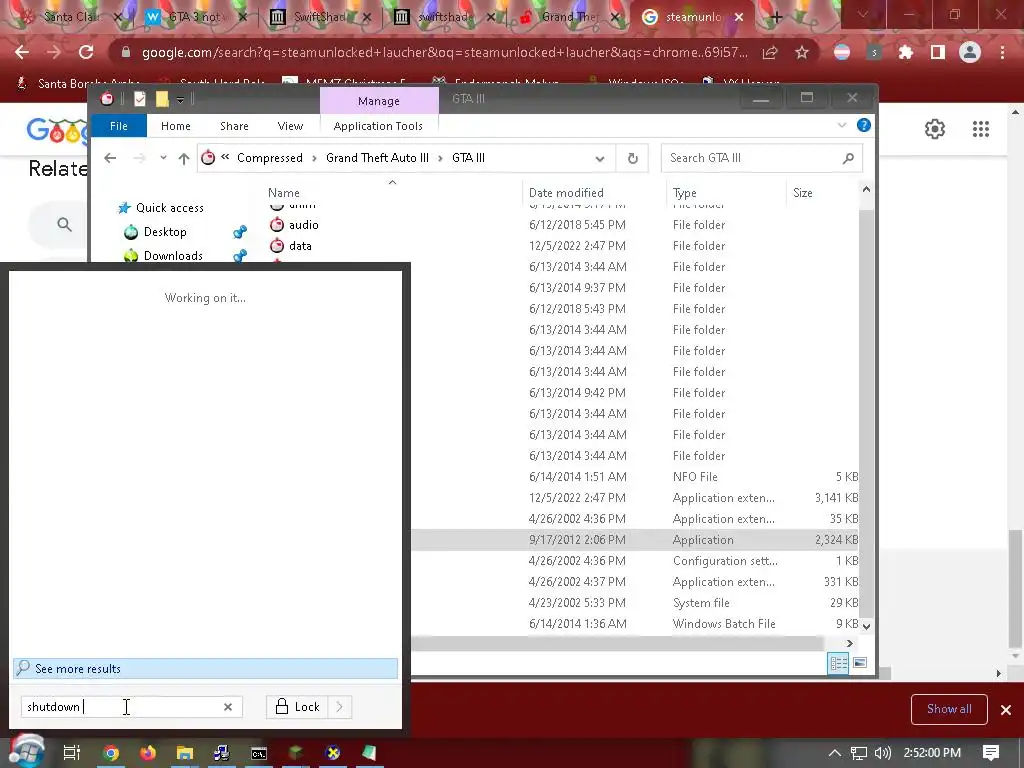This screenshot has height=768, width=1024.
Task: Launch Firefox from the taskbar
Action: coord(148,753)
